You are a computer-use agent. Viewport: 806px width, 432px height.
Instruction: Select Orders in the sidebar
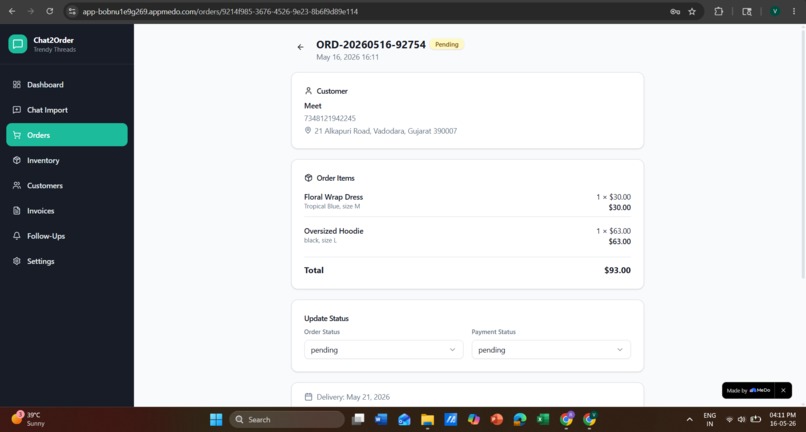(x=67, y=135)
